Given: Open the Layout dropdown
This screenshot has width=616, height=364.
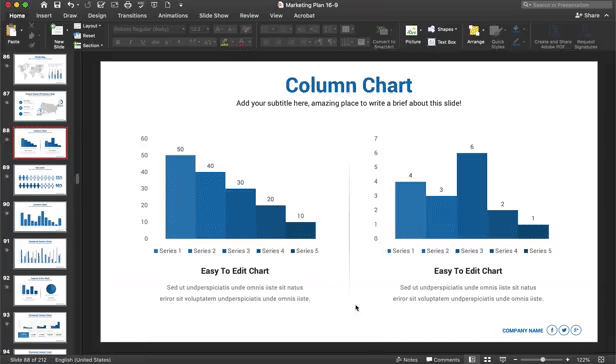Looking at the screenshot, I should [88, 26].
